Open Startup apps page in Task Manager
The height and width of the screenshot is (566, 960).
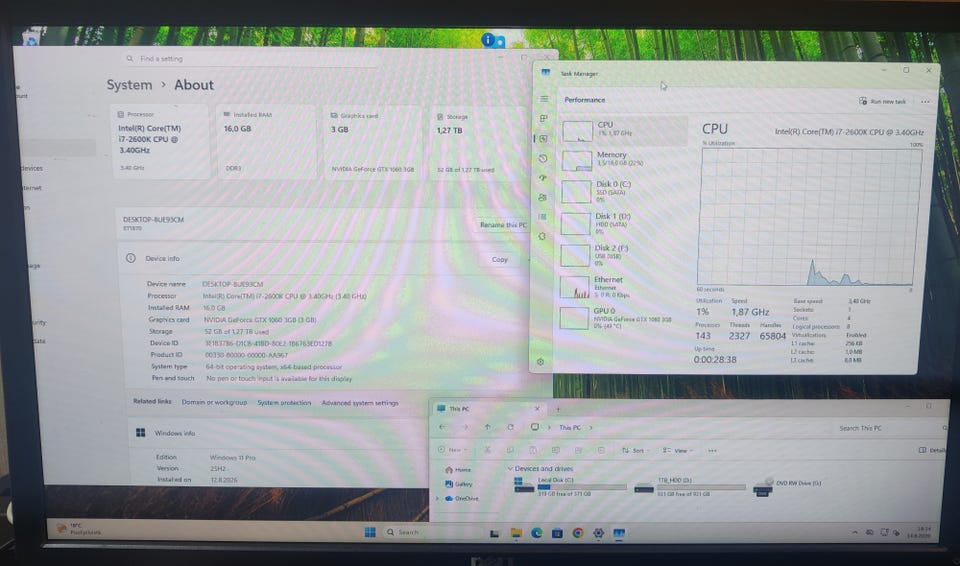point(542,178)
